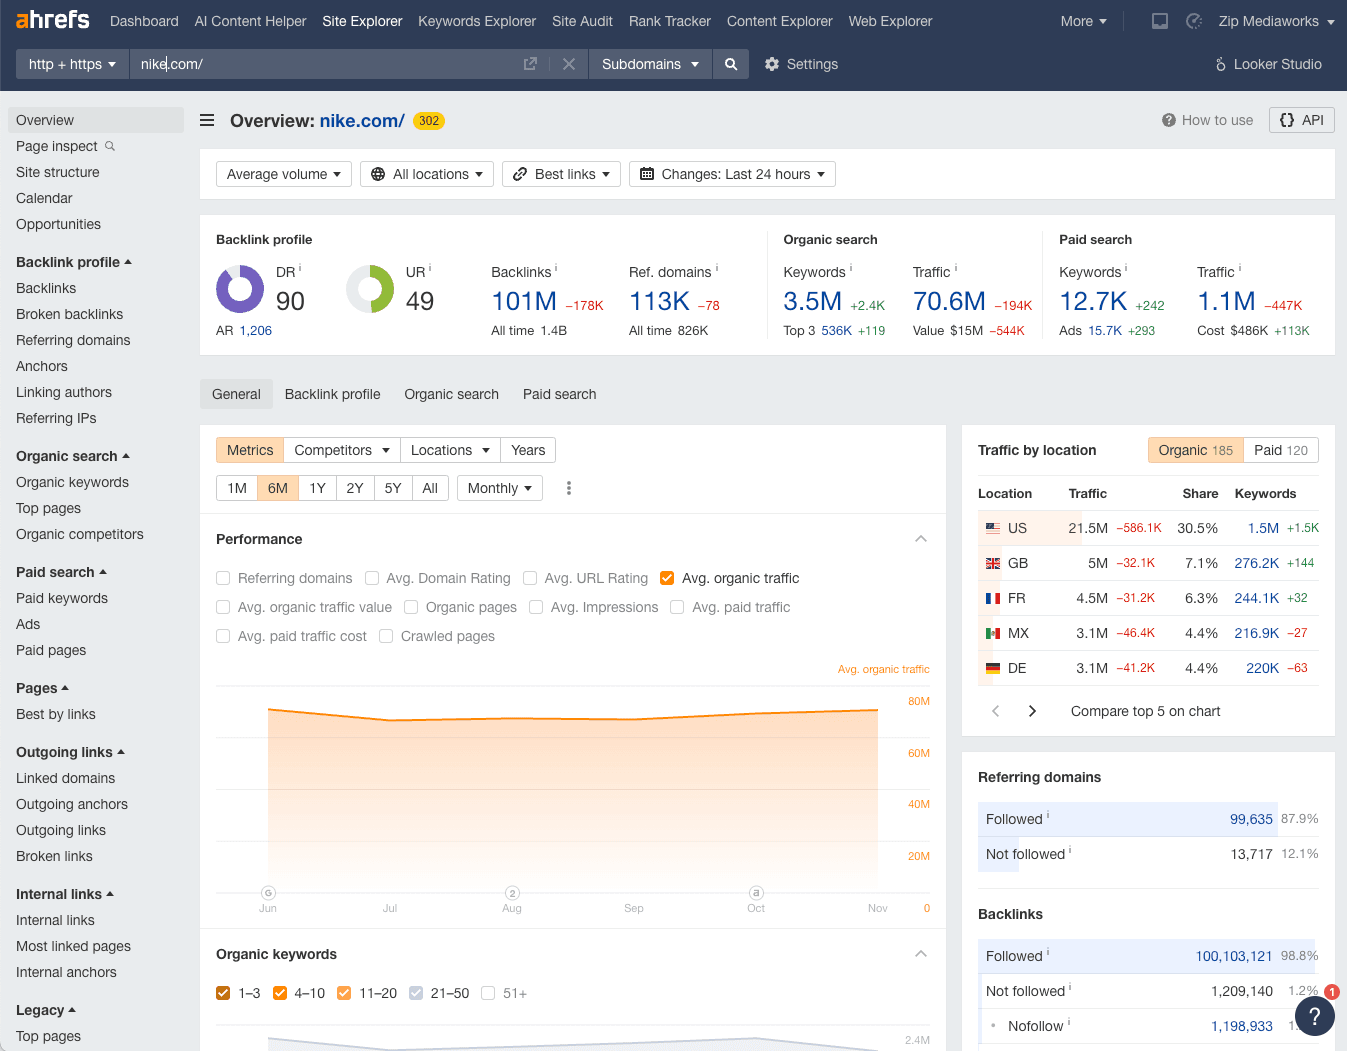Image resolution: width=1347 pixels, height=1051 pixels.
Task: Check the 51+ keywords position checkbox
Action: click(x=488, y=993)
